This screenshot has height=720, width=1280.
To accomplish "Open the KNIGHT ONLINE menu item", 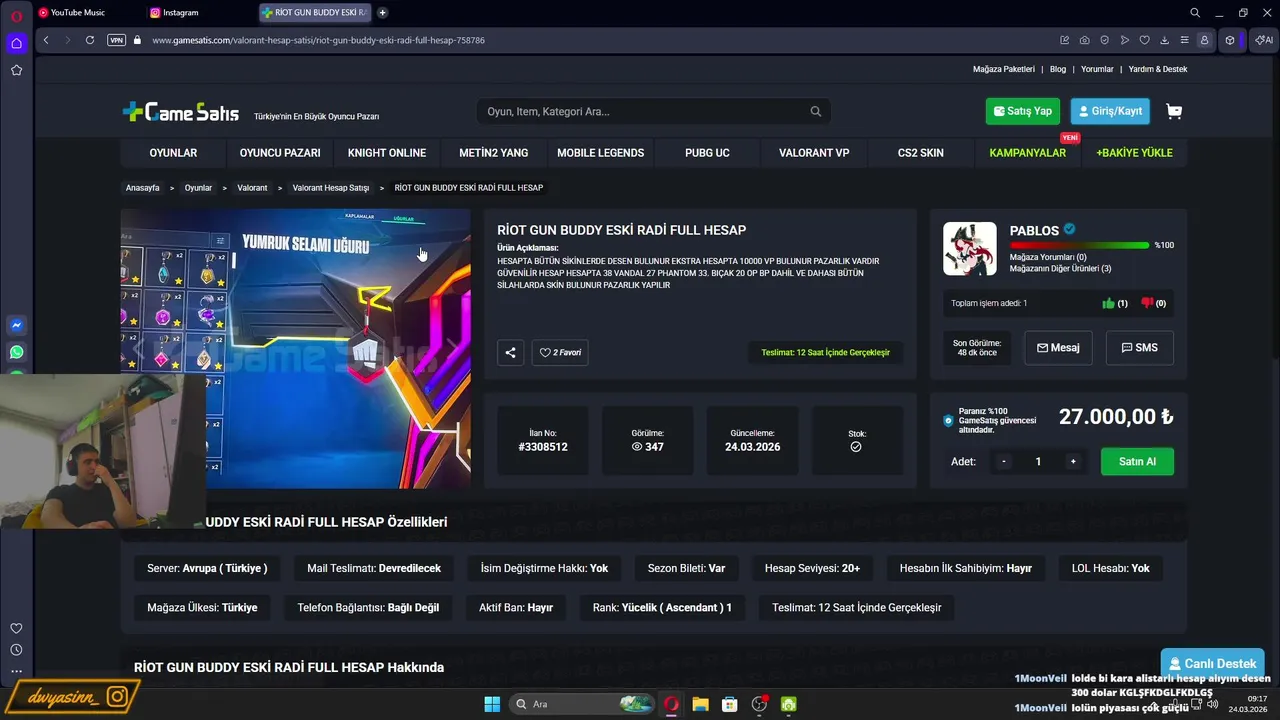I will (387, 153).
